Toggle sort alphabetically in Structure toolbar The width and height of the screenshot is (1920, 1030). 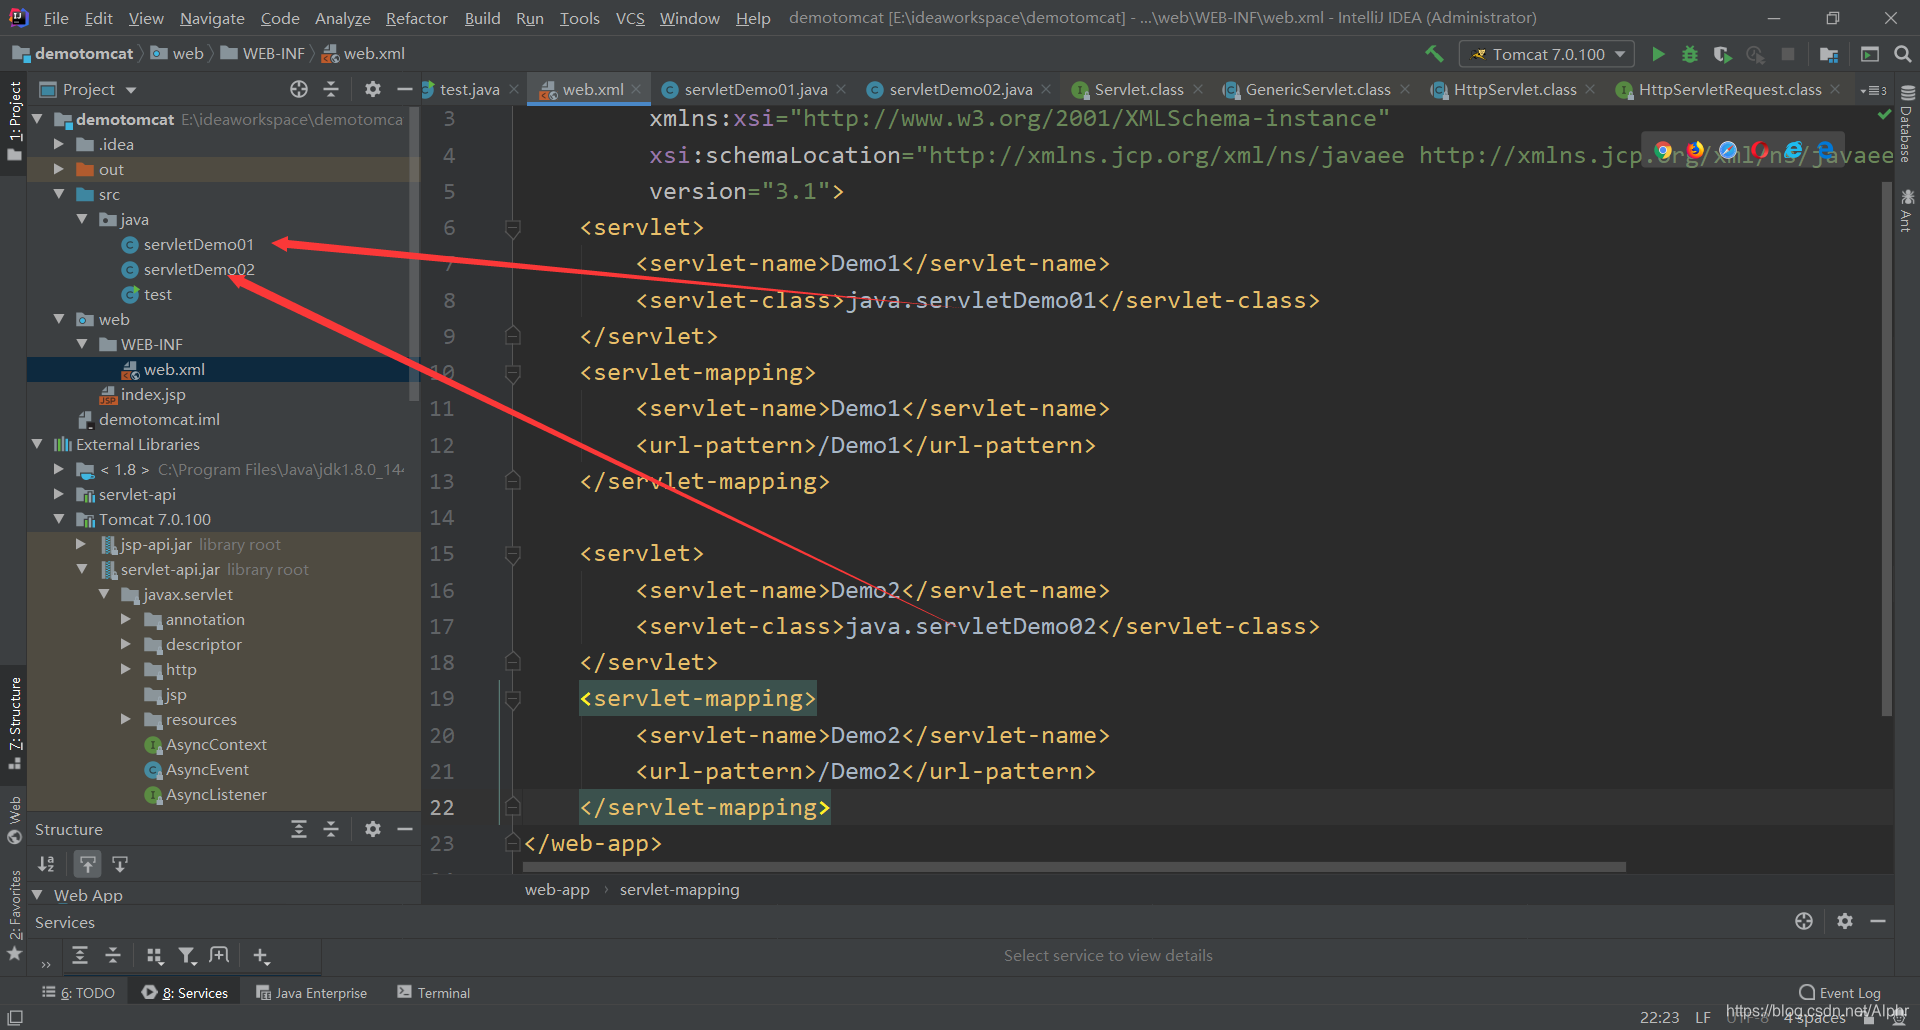coord(46,864)
